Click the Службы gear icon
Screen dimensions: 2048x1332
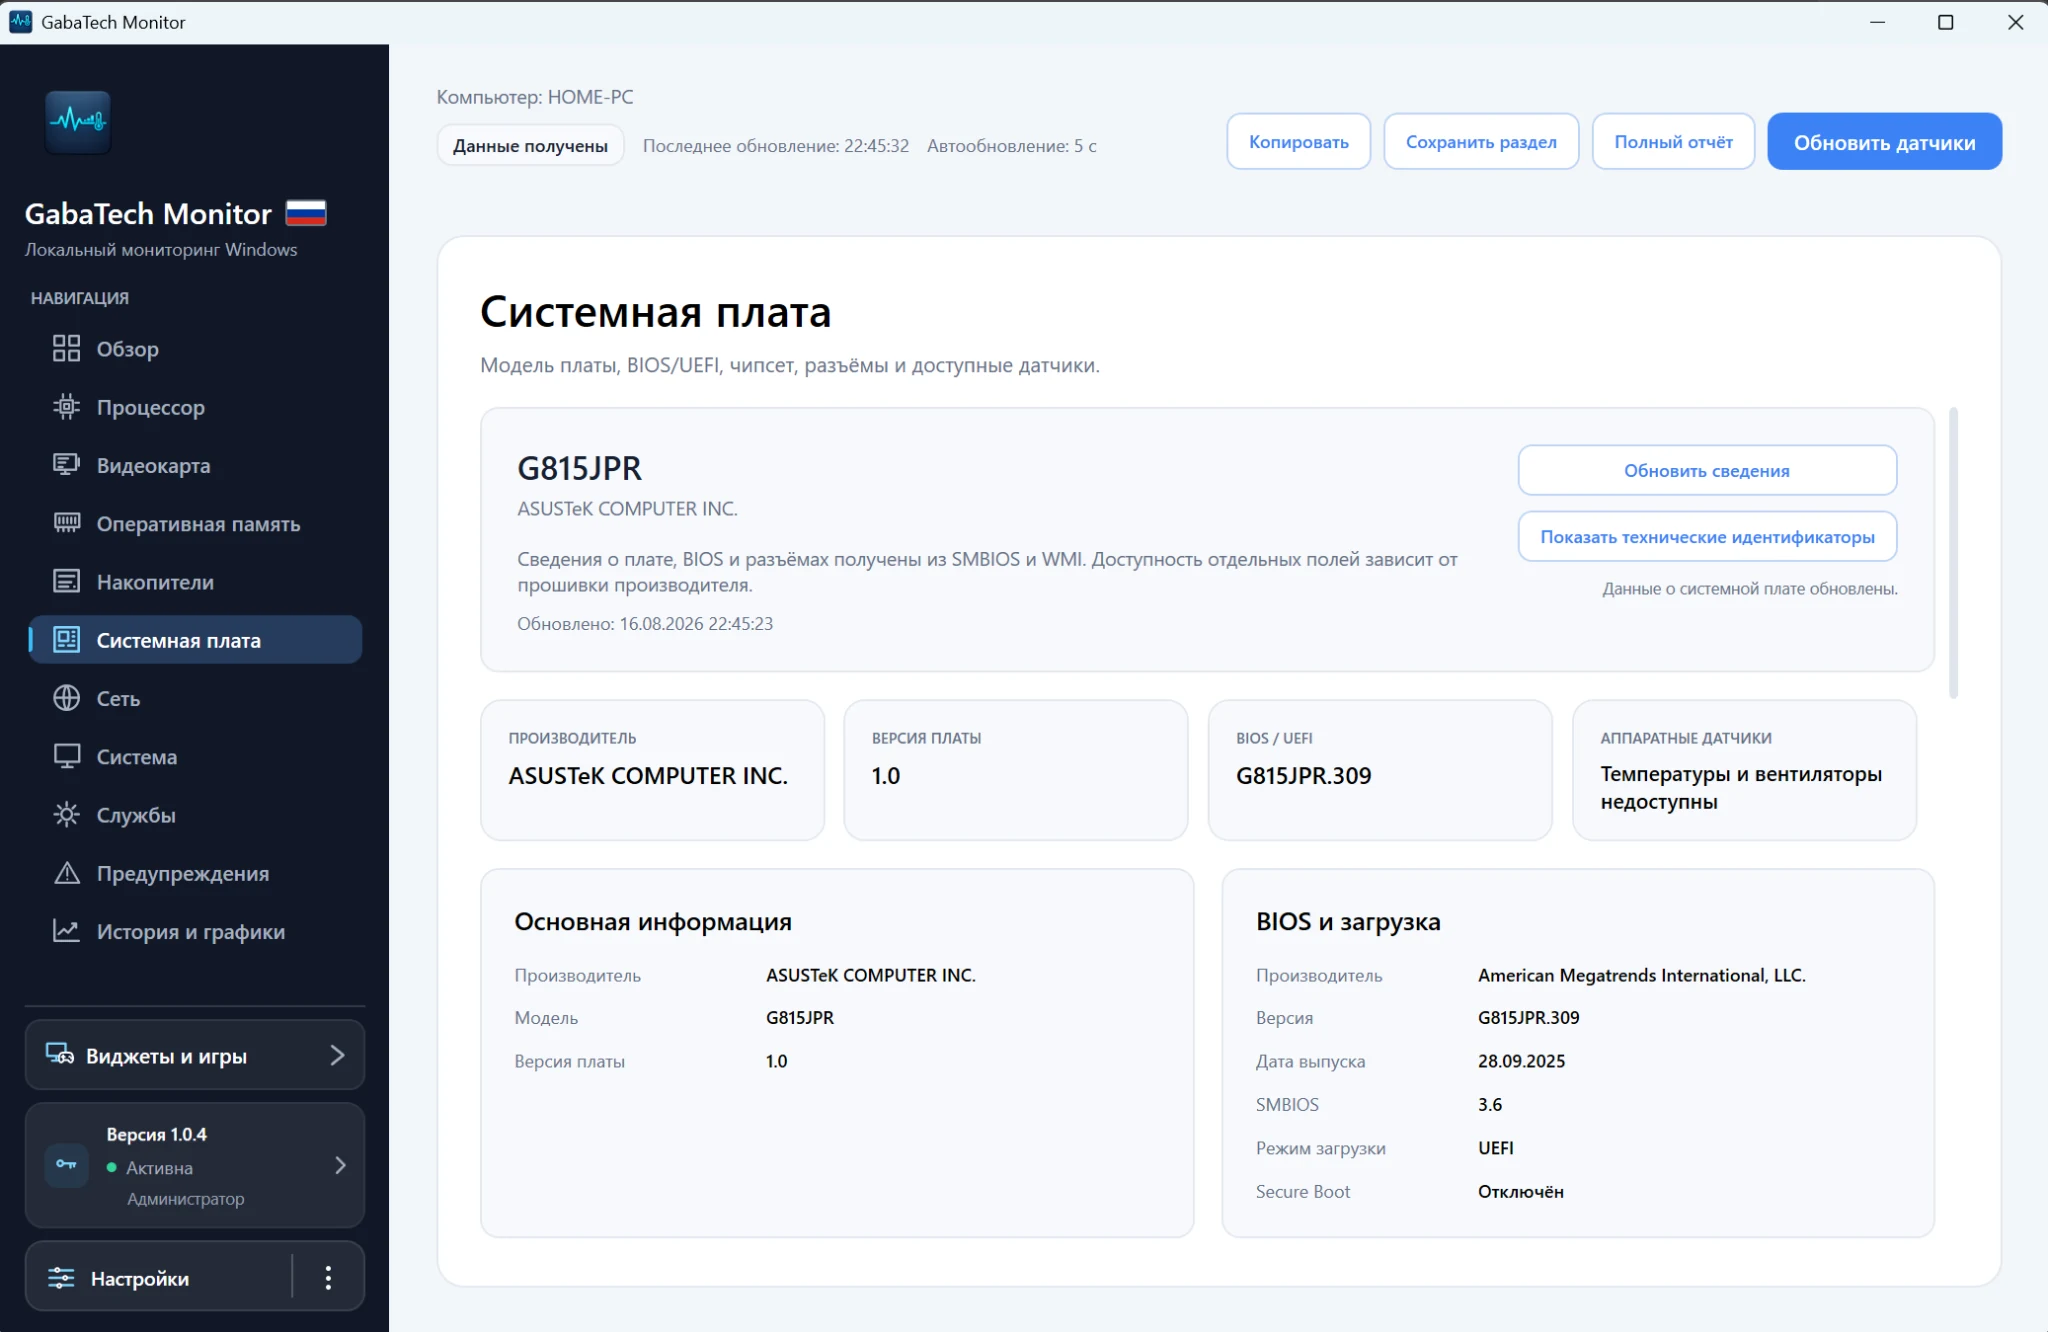pos(66,814)
